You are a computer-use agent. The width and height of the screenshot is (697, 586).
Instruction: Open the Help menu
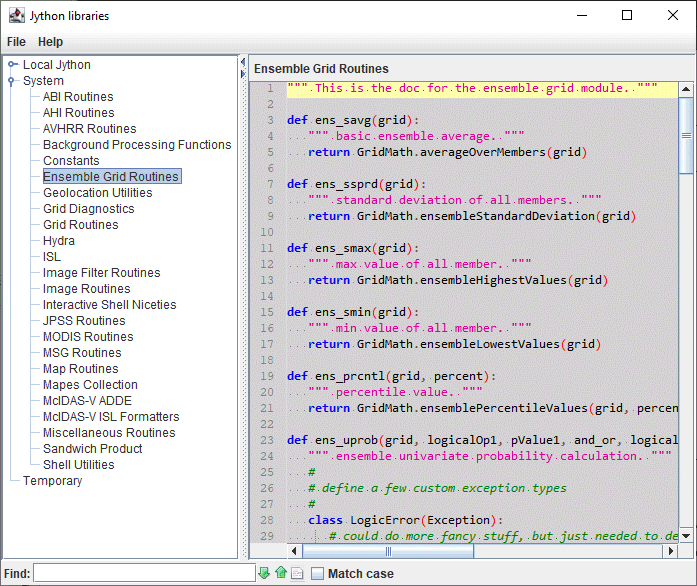pyautogui.click(x=50, y=42)
